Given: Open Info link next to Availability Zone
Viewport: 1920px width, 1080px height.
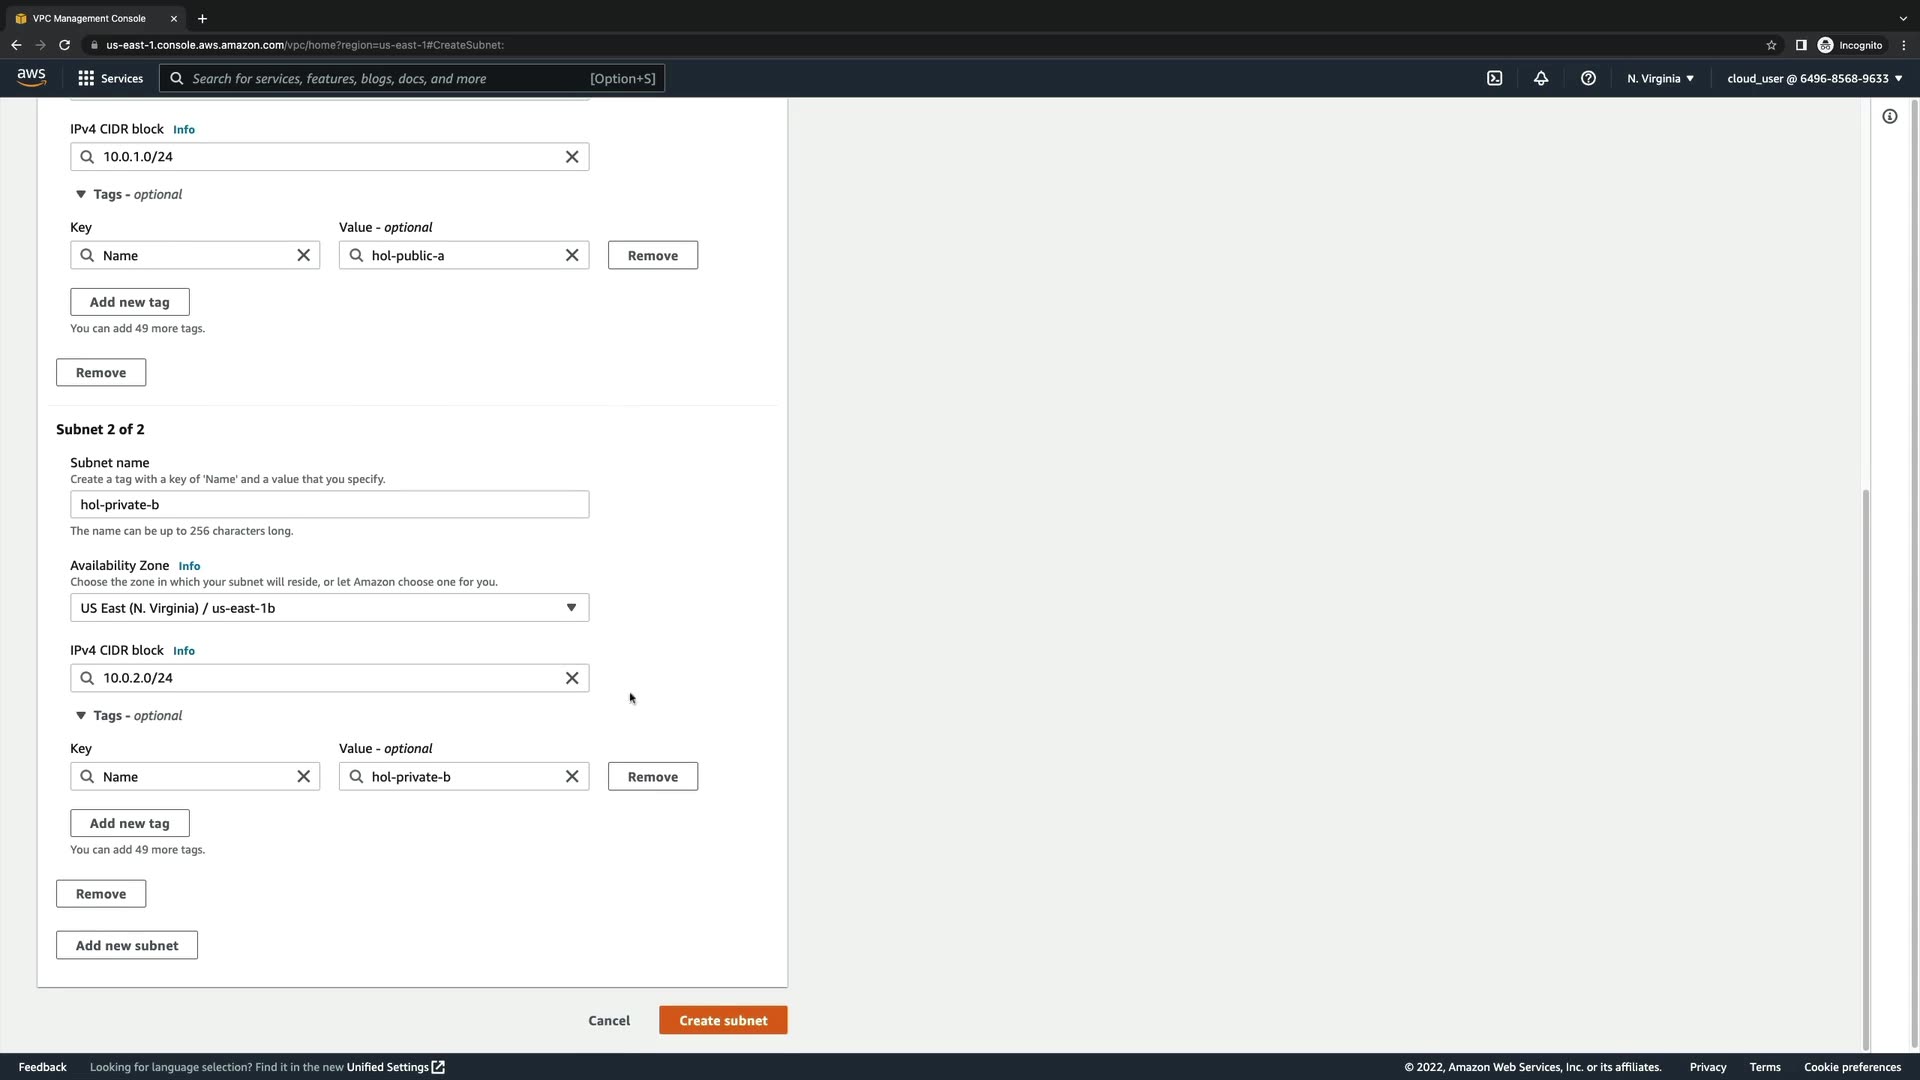Looking at the screenshot, I should point(189,566).
